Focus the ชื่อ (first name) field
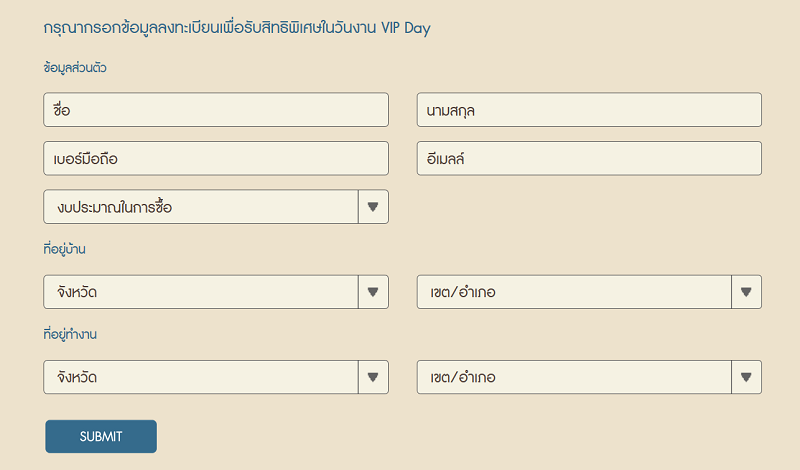The image size is (800, 470). click(216, 110)
